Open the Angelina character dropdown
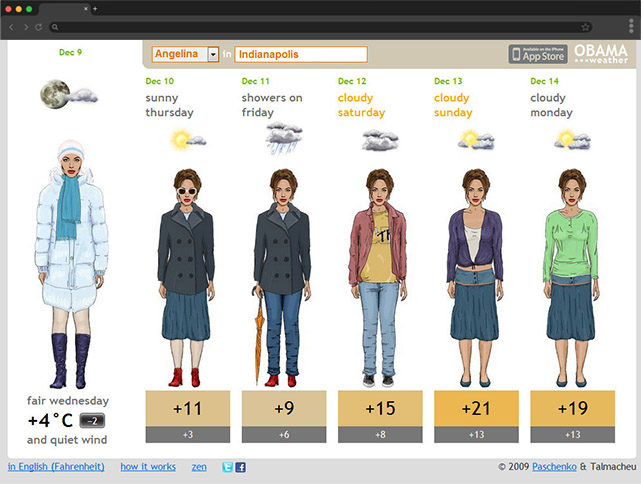The width and height of the screenshot is (643, 484). pos(213,55)
